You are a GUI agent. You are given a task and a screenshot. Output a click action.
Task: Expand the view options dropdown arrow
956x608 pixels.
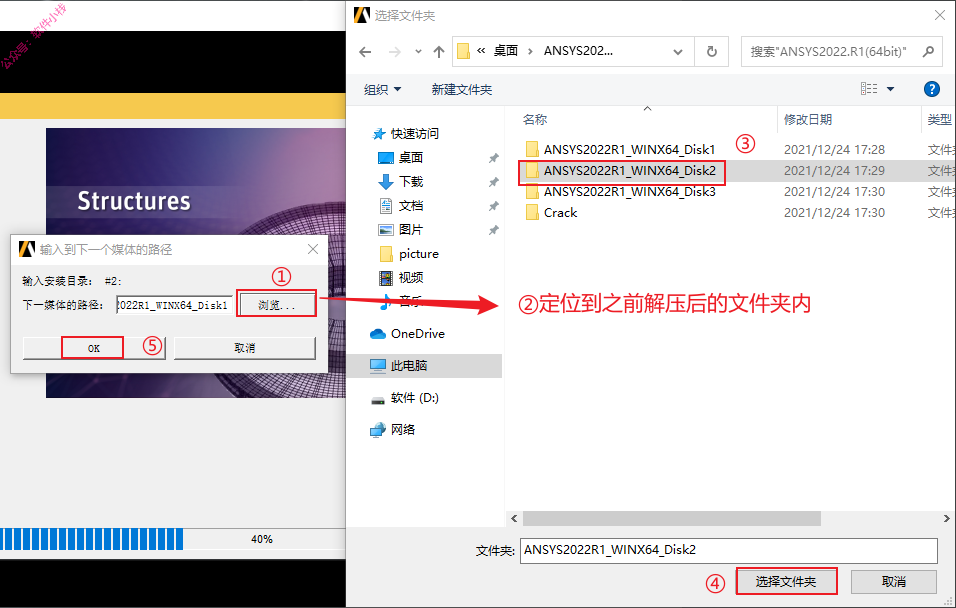click(x=890, y=89)
